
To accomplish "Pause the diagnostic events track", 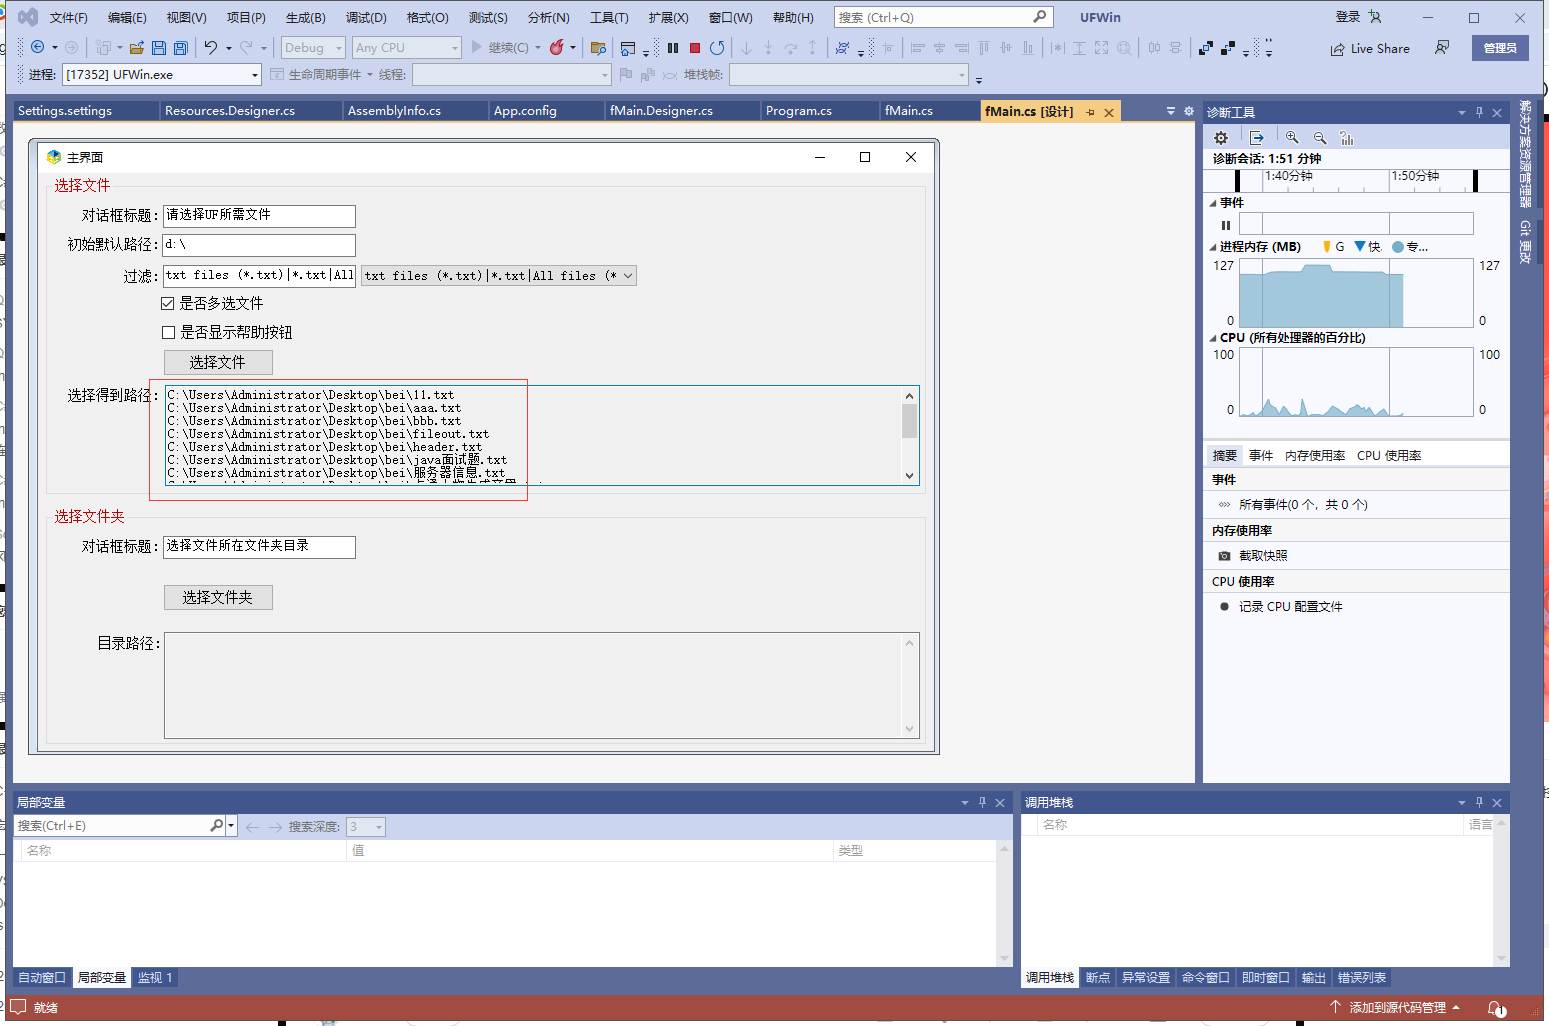I will [1226, 225].
